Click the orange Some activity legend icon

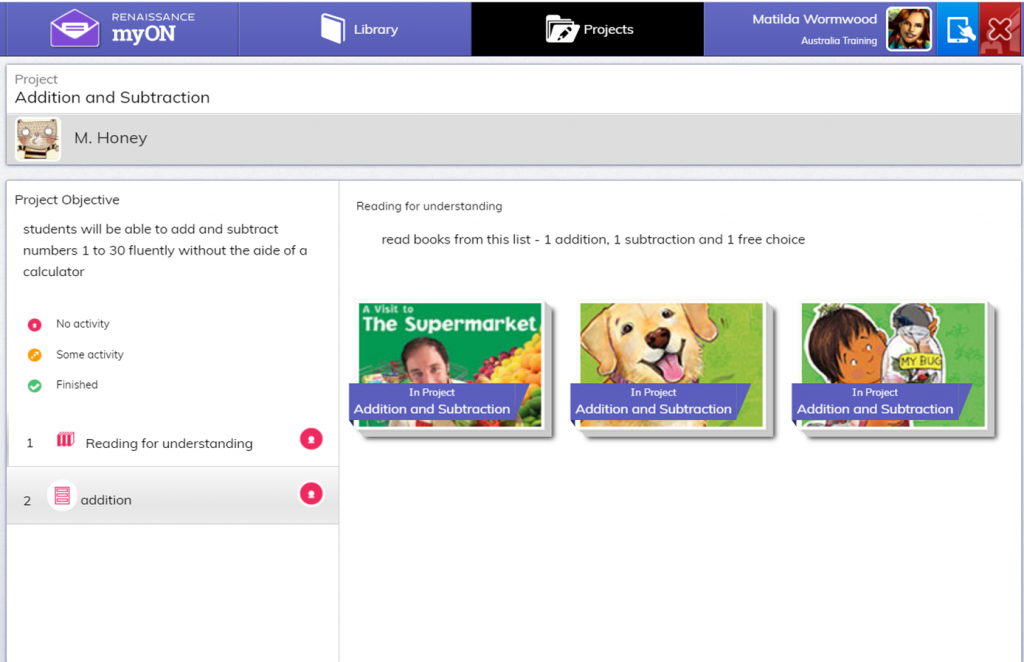35,355
